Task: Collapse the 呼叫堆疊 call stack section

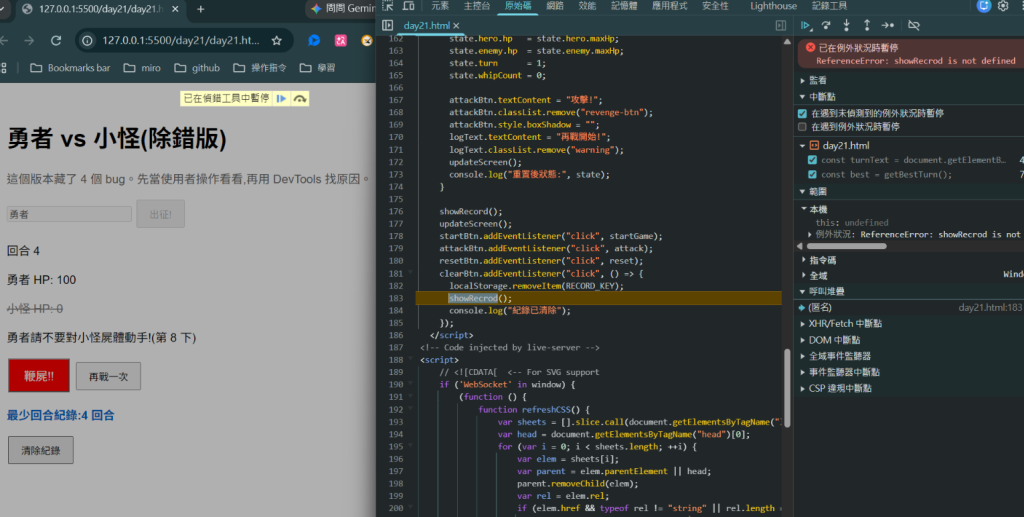Action: [x=803, y=291]
